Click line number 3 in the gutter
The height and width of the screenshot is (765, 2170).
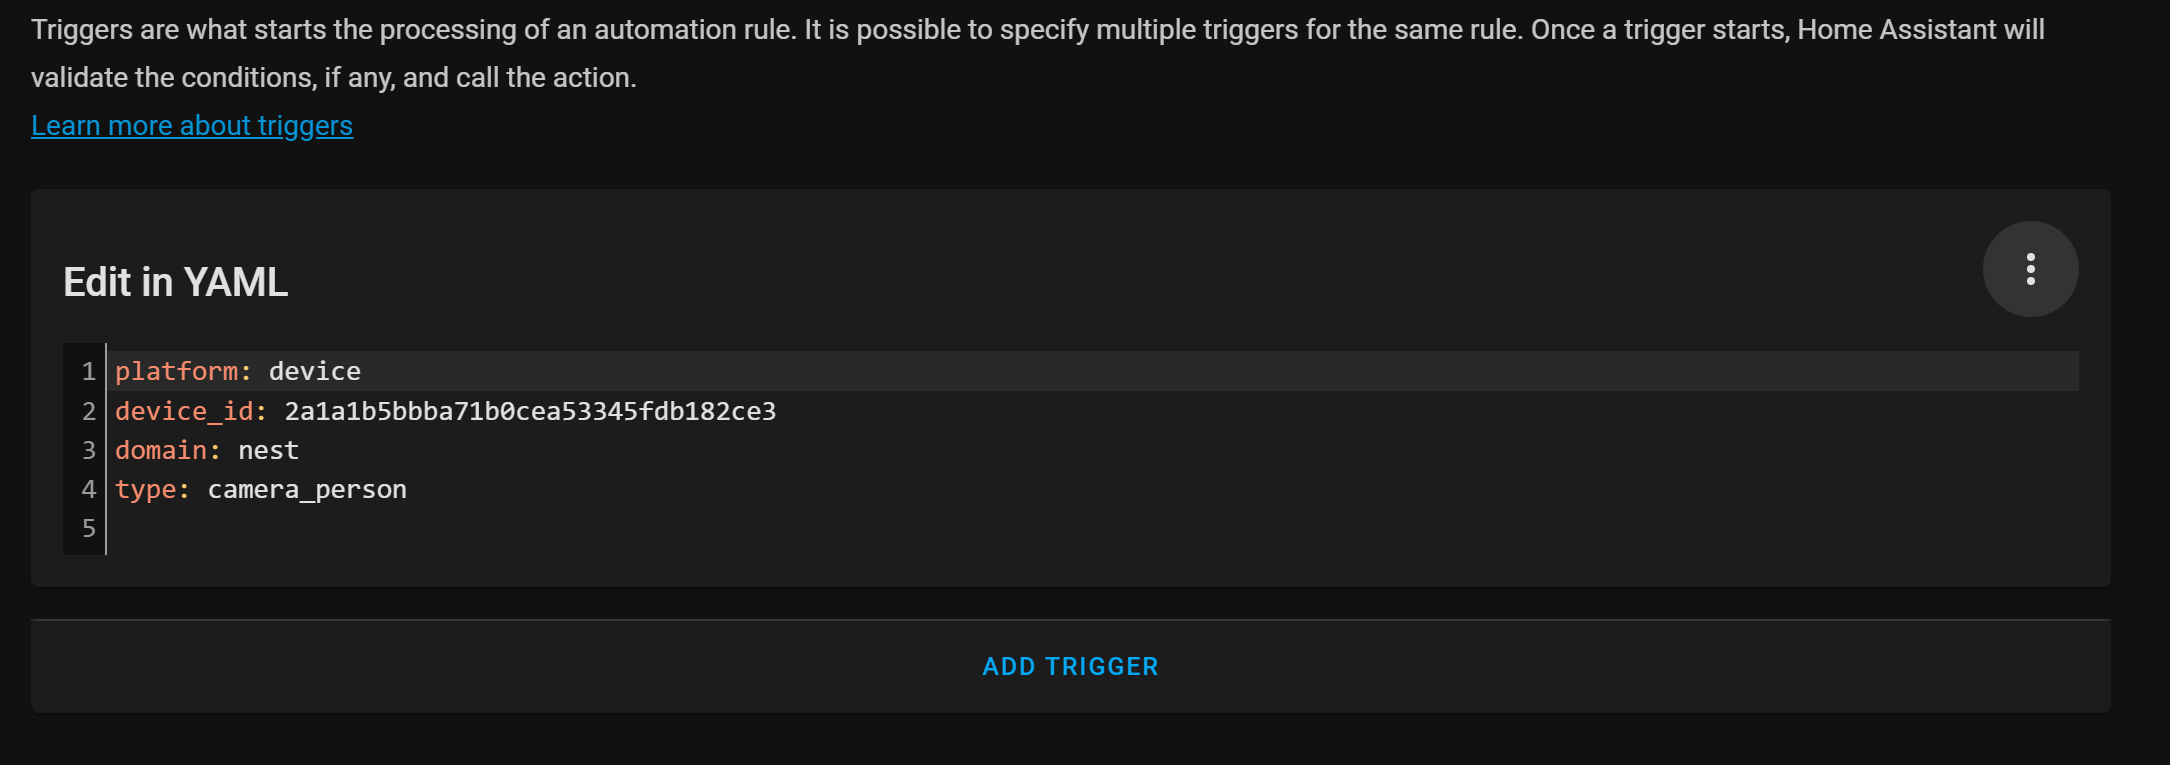(x=88, y=450)
